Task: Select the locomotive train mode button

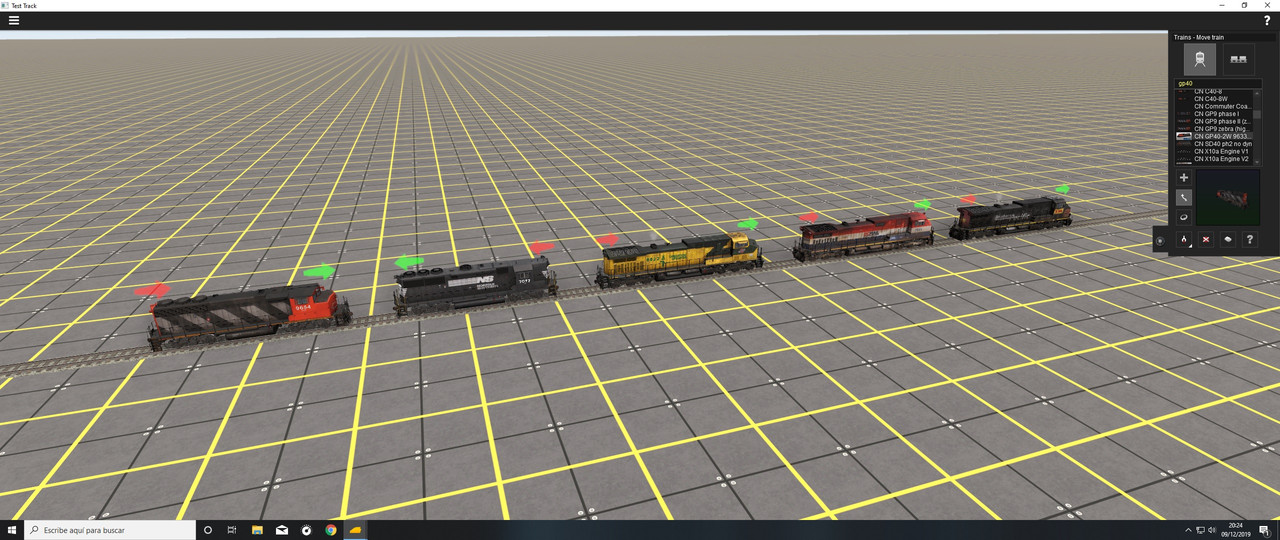Action: [1200, 59]
